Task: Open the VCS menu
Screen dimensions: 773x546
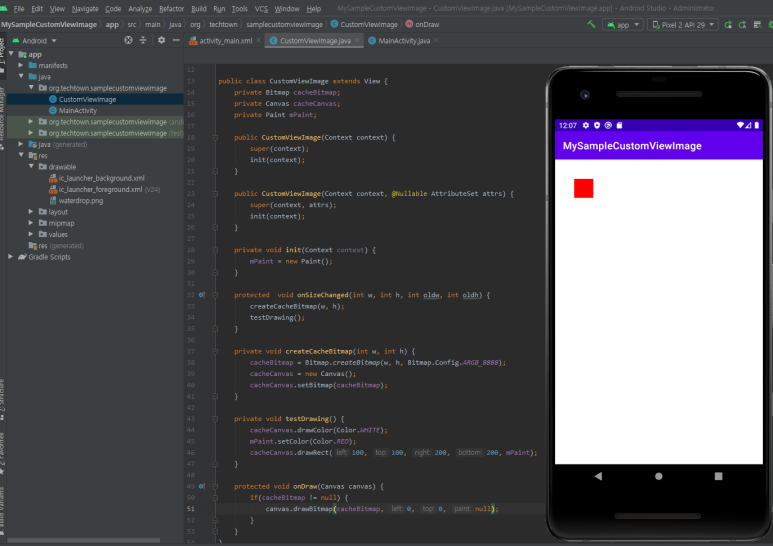Action: (261, 8)
